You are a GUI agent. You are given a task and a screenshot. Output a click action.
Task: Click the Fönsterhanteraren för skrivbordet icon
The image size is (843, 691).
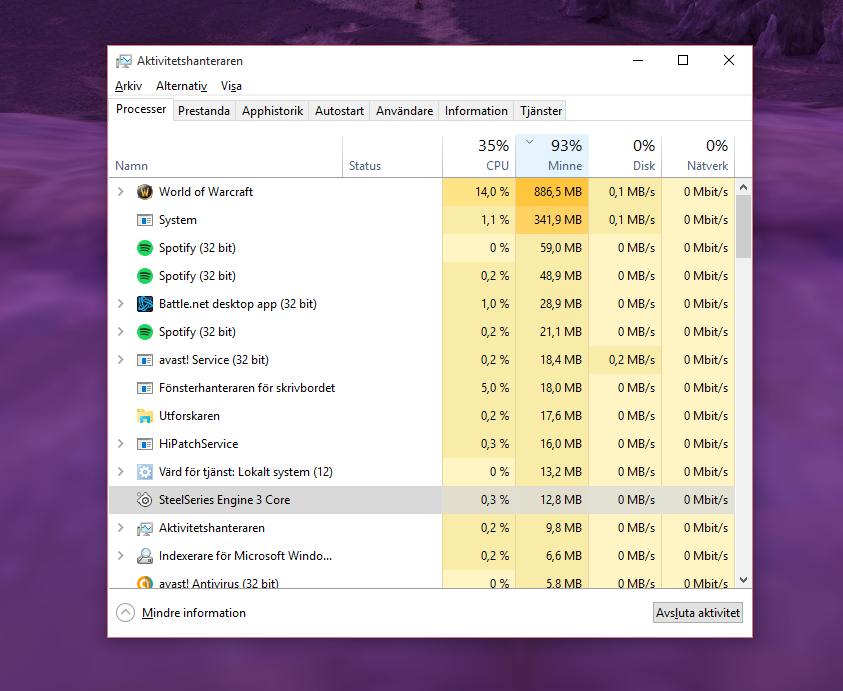(145, 388)
